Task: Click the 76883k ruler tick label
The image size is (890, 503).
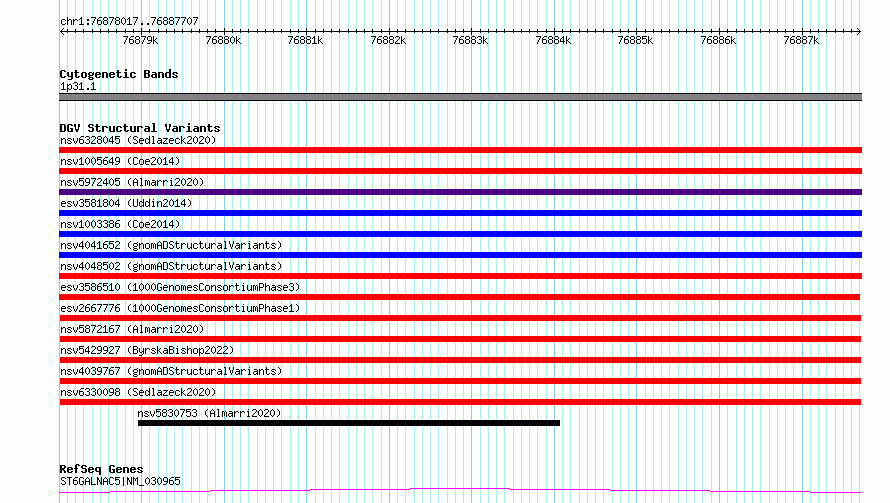Action: 470,40
